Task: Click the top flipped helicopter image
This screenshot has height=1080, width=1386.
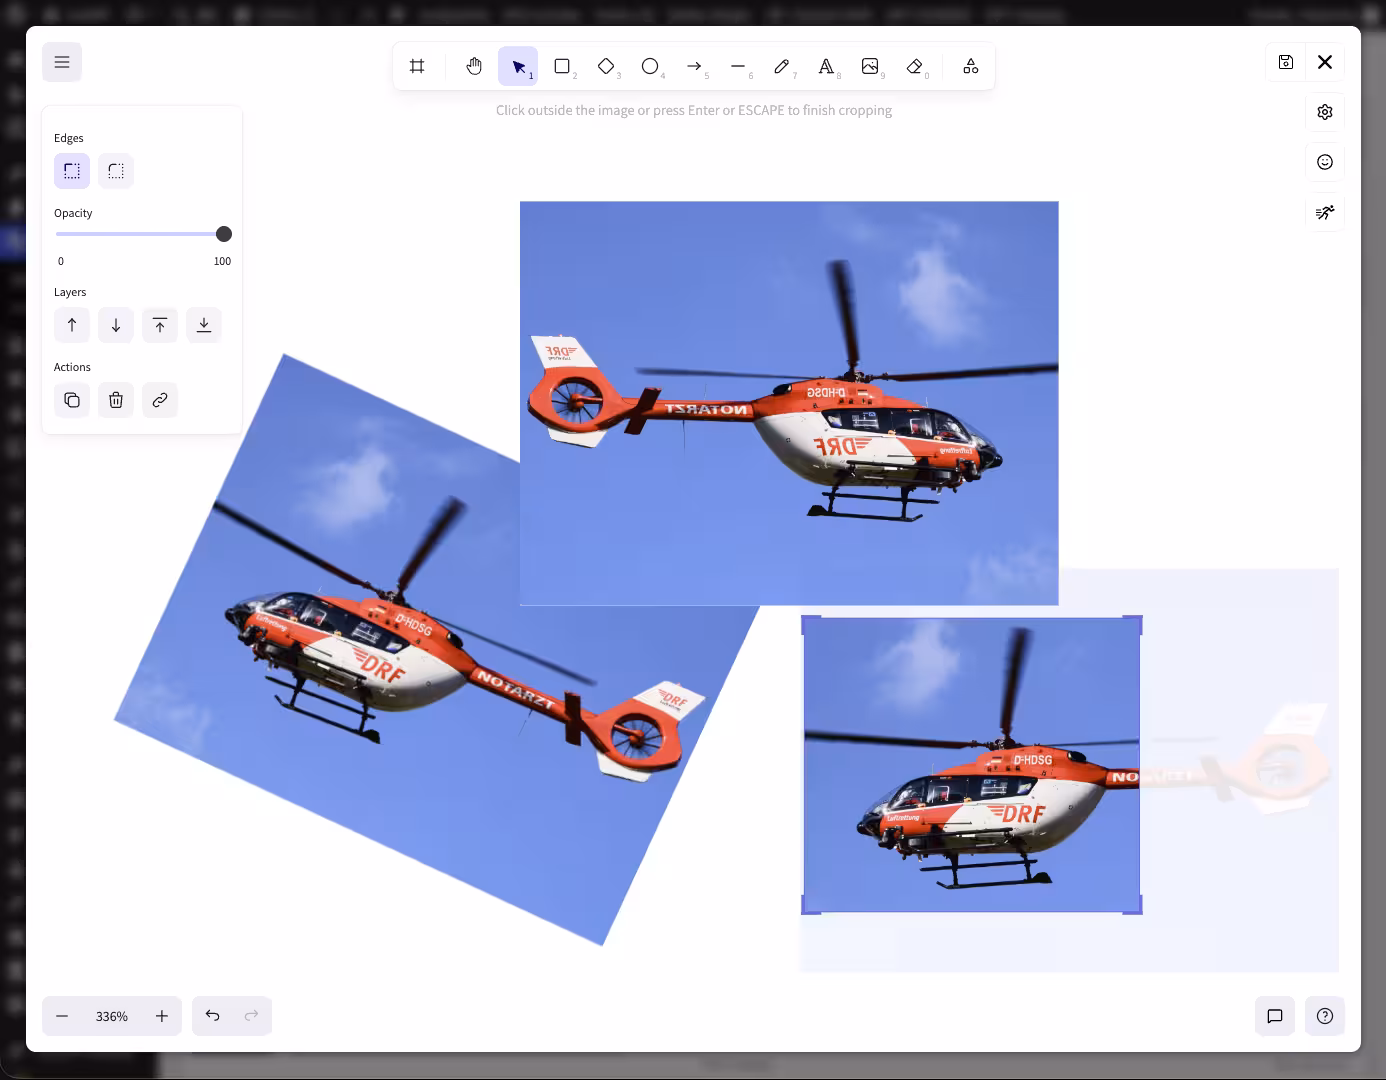Action: click(789, 403)
